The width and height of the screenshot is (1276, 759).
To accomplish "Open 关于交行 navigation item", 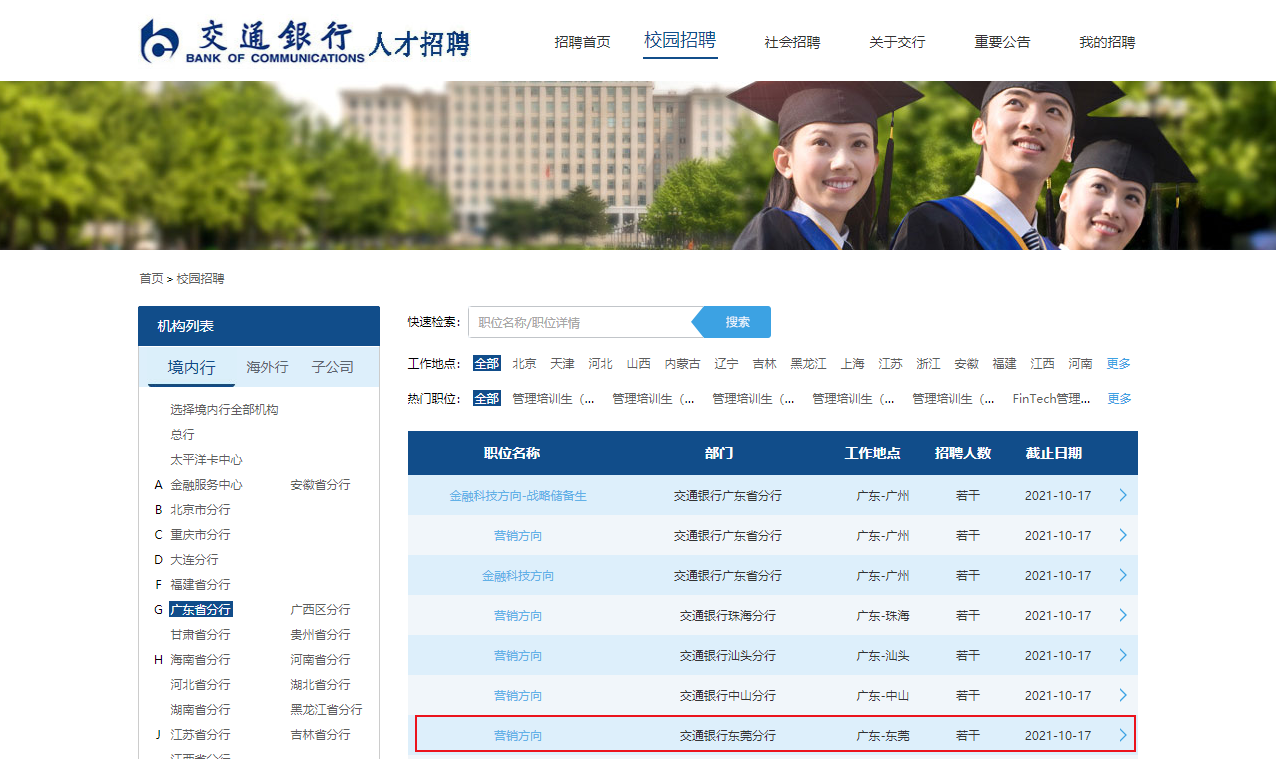I will click(x=897, y=42).
